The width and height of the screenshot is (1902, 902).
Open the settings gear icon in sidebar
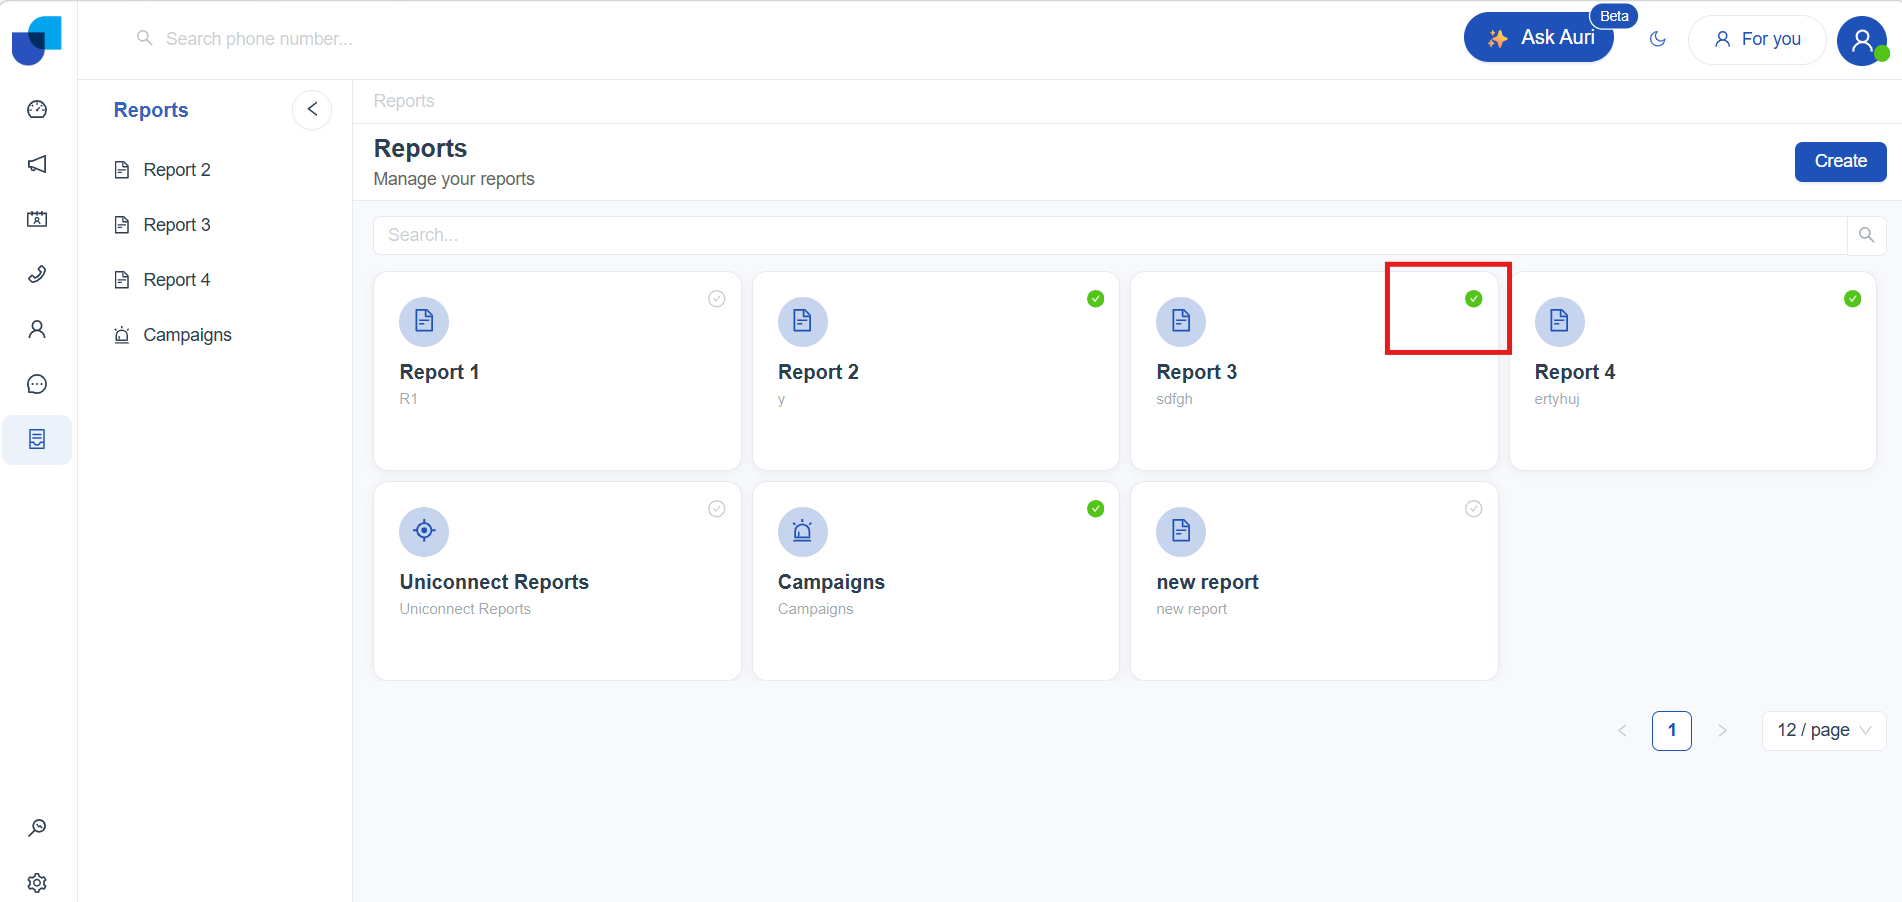(37, 883)
